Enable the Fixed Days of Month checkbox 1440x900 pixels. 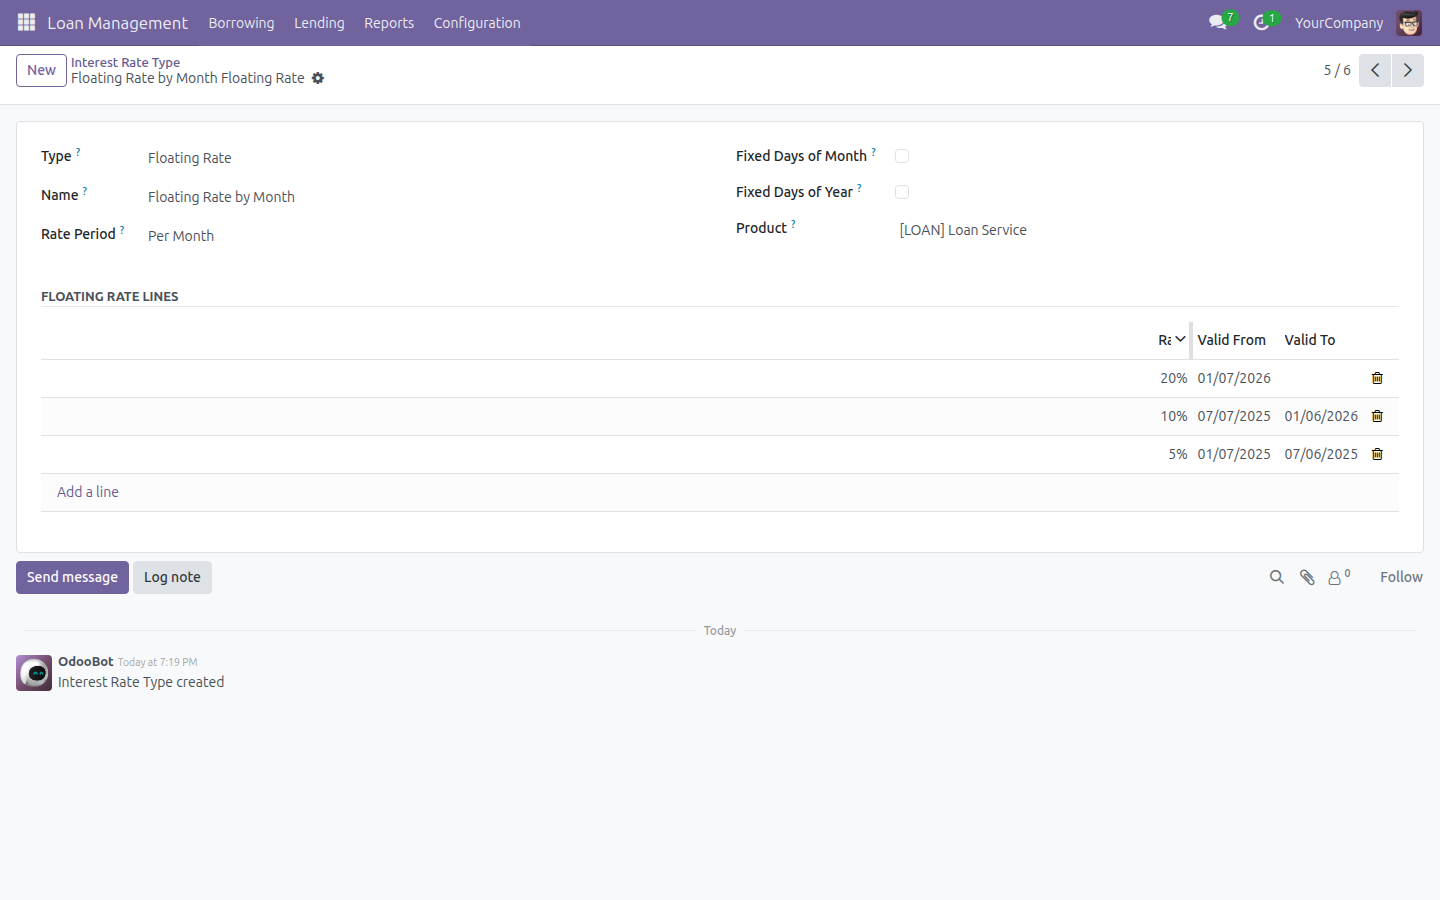pos(902,156)
